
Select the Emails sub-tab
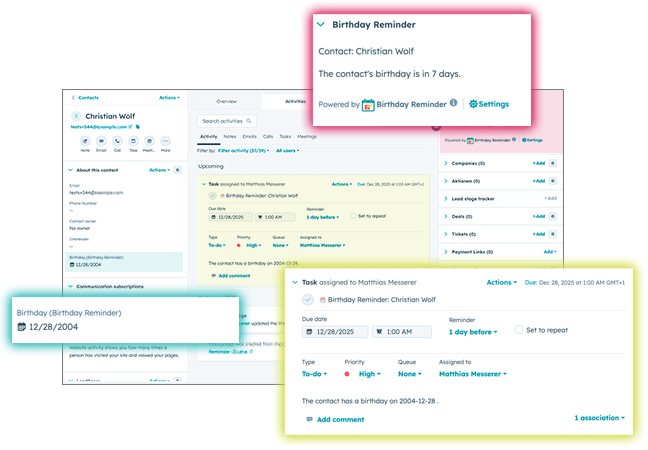(x=250, y=136)
